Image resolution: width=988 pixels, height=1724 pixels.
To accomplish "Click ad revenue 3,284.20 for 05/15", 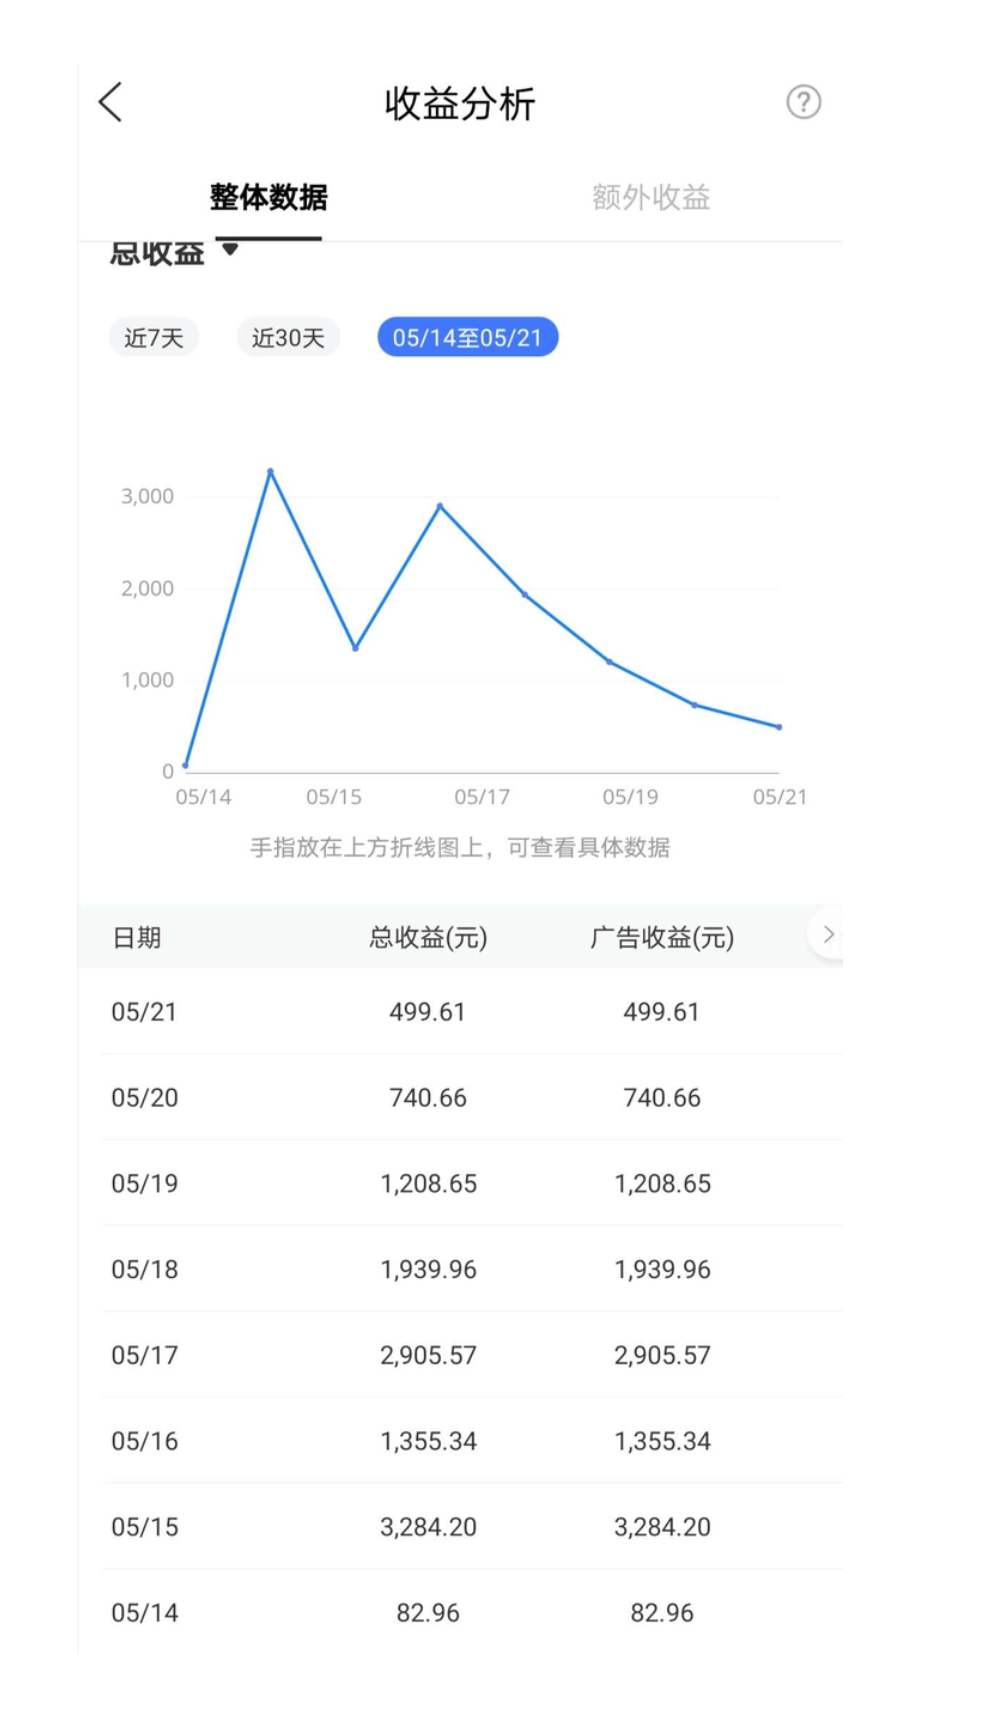I will click(662, 1528).
